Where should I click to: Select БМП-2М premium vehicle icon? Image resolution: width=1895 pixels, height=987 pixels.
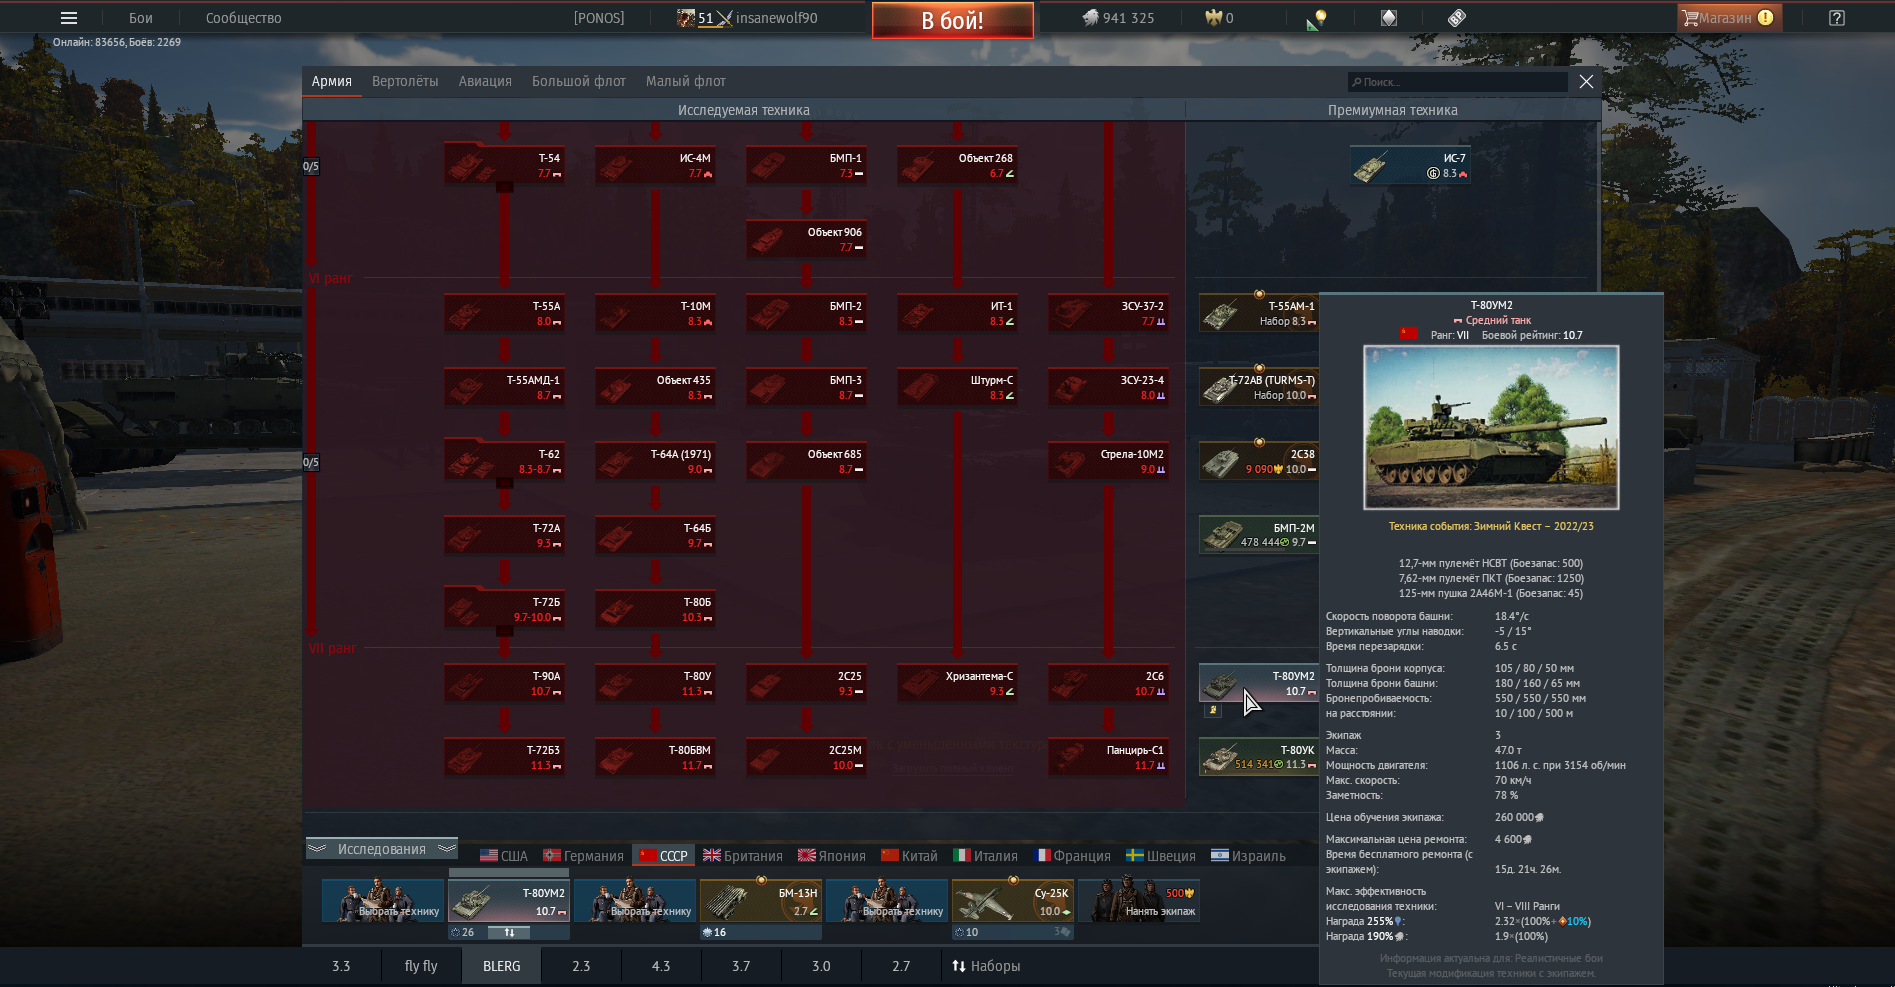1259,535
